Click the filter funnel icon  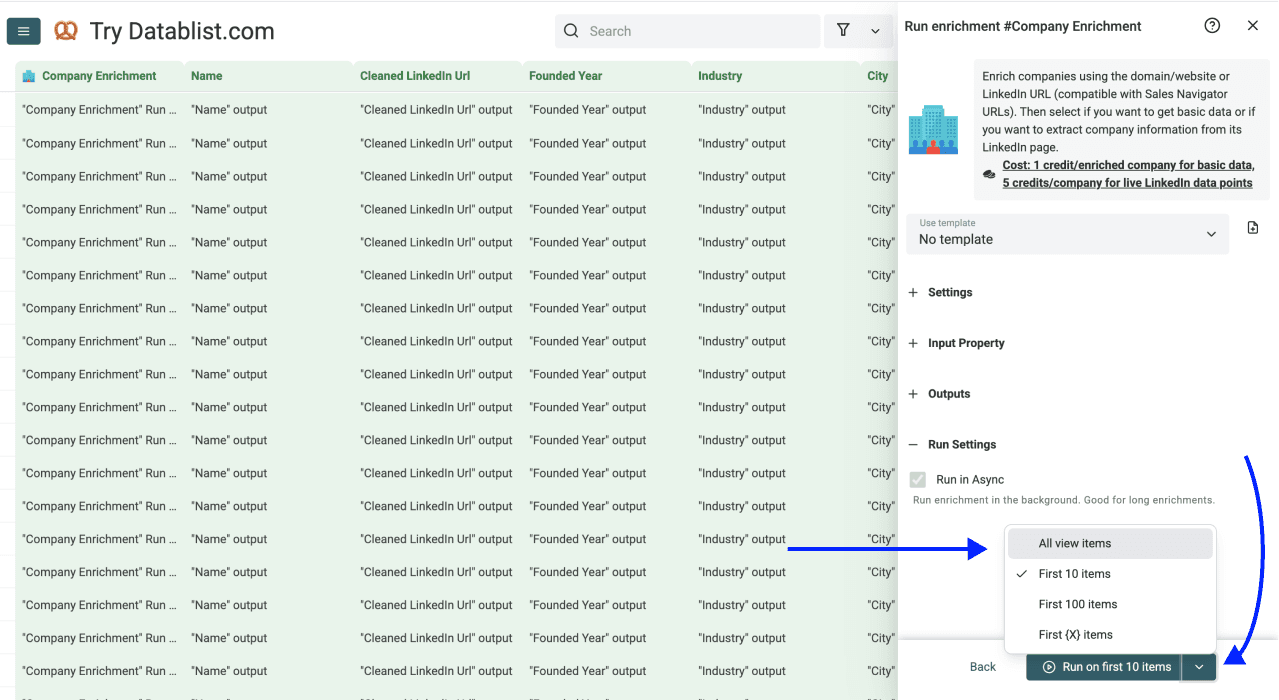click(843, 31)
